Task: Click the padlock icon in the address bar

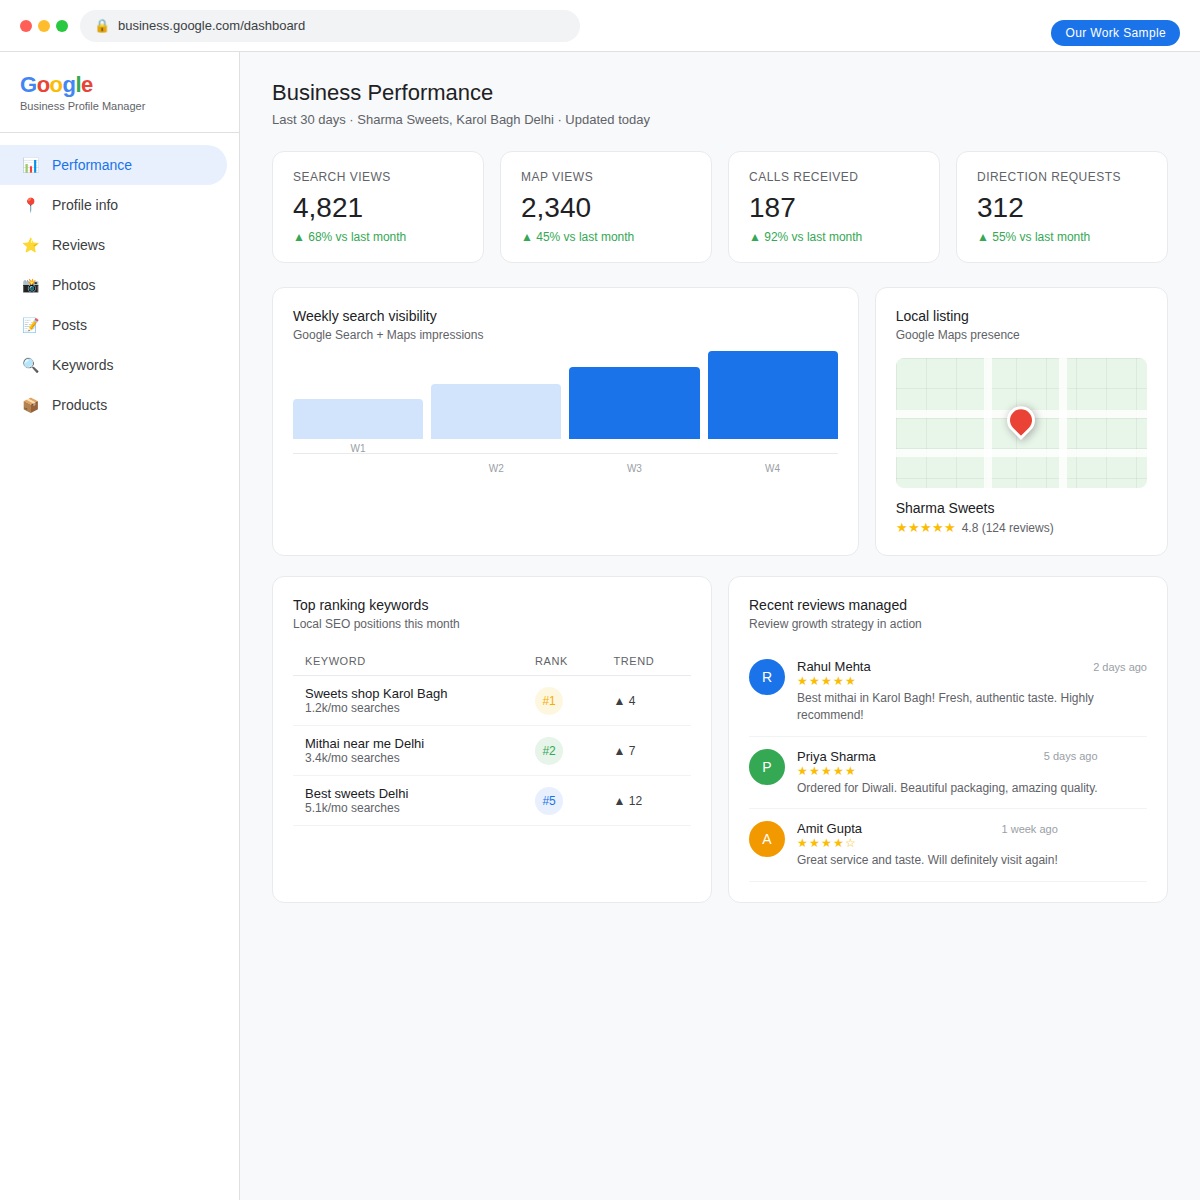Action: pos(100,26)
